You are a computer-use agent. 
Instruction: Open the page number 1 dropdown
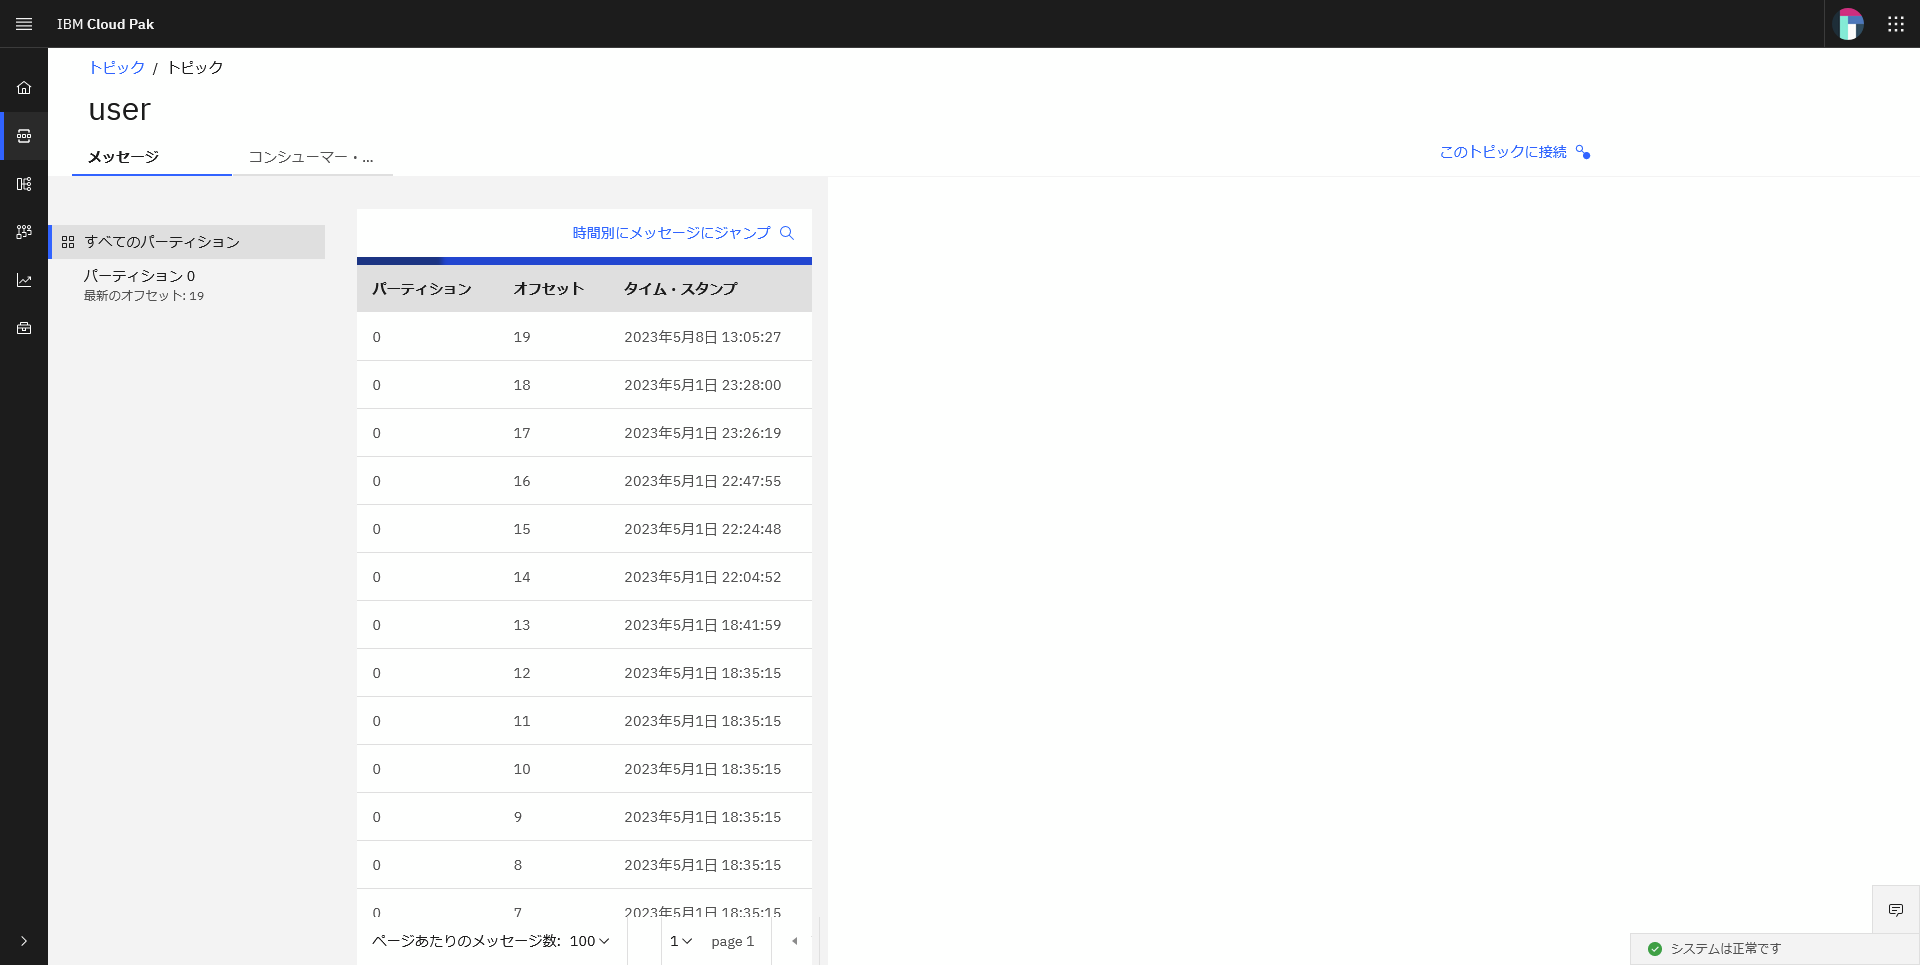click(x=681, y=941)
